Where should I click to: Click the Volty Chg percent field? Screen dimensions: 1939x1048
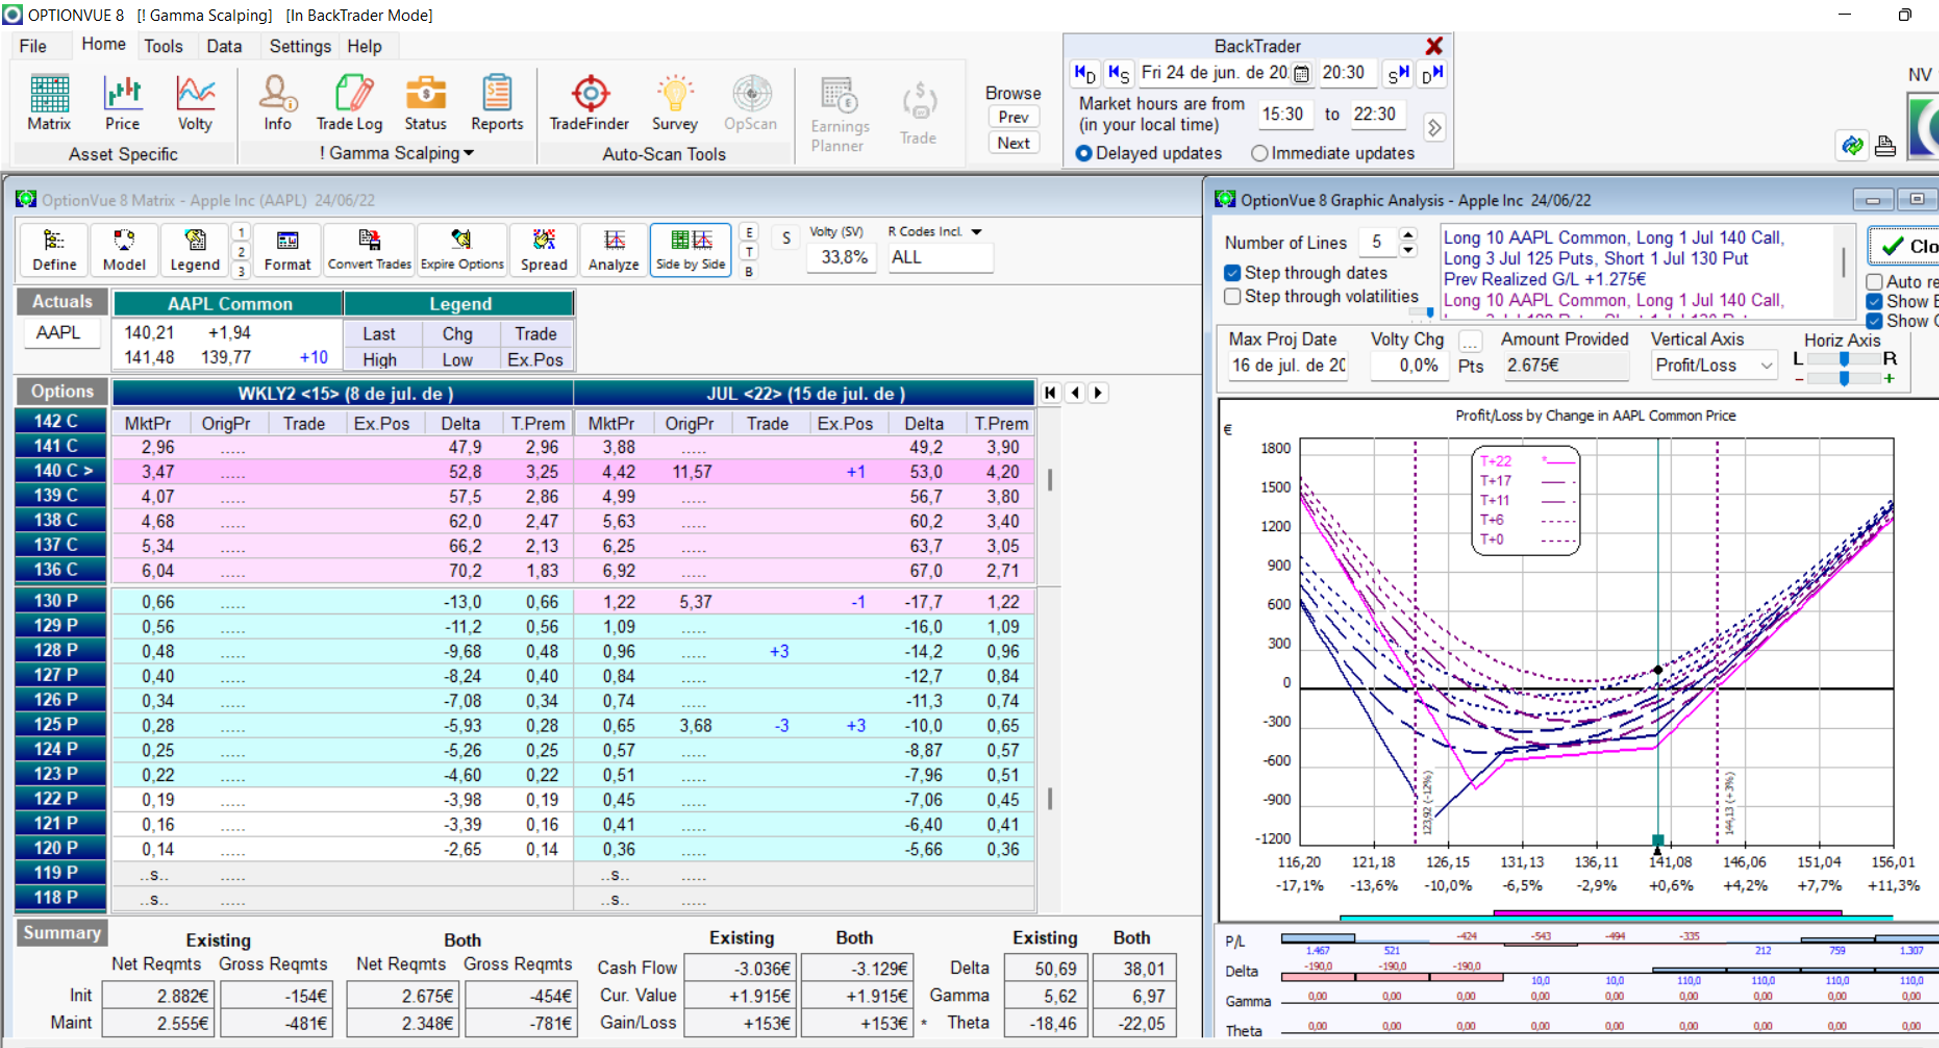1408,366
